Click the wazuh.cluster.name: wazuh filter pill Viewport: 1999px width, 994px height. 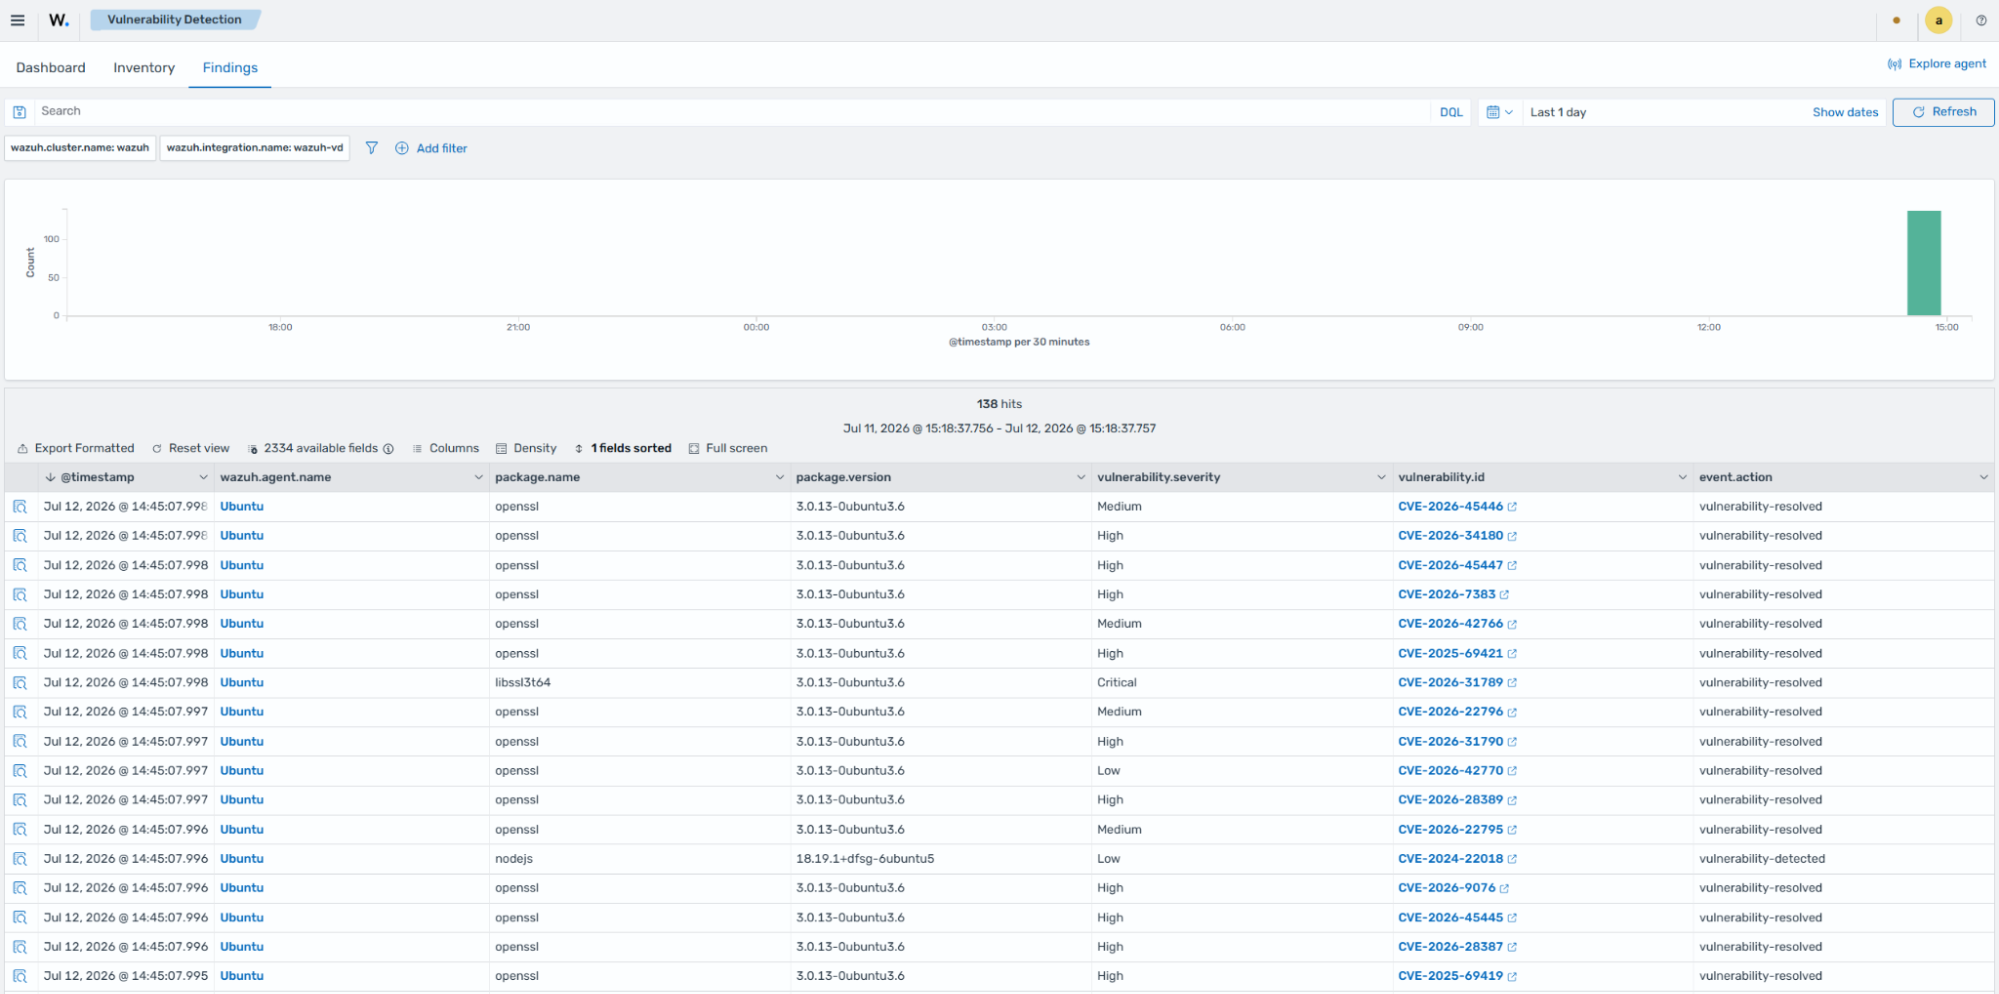tap(80, 148)
